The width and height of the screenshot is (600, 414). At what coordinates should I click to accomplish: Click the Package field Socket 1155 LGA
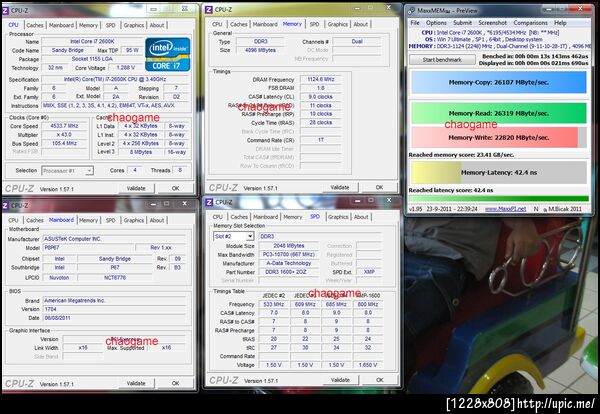92,59
